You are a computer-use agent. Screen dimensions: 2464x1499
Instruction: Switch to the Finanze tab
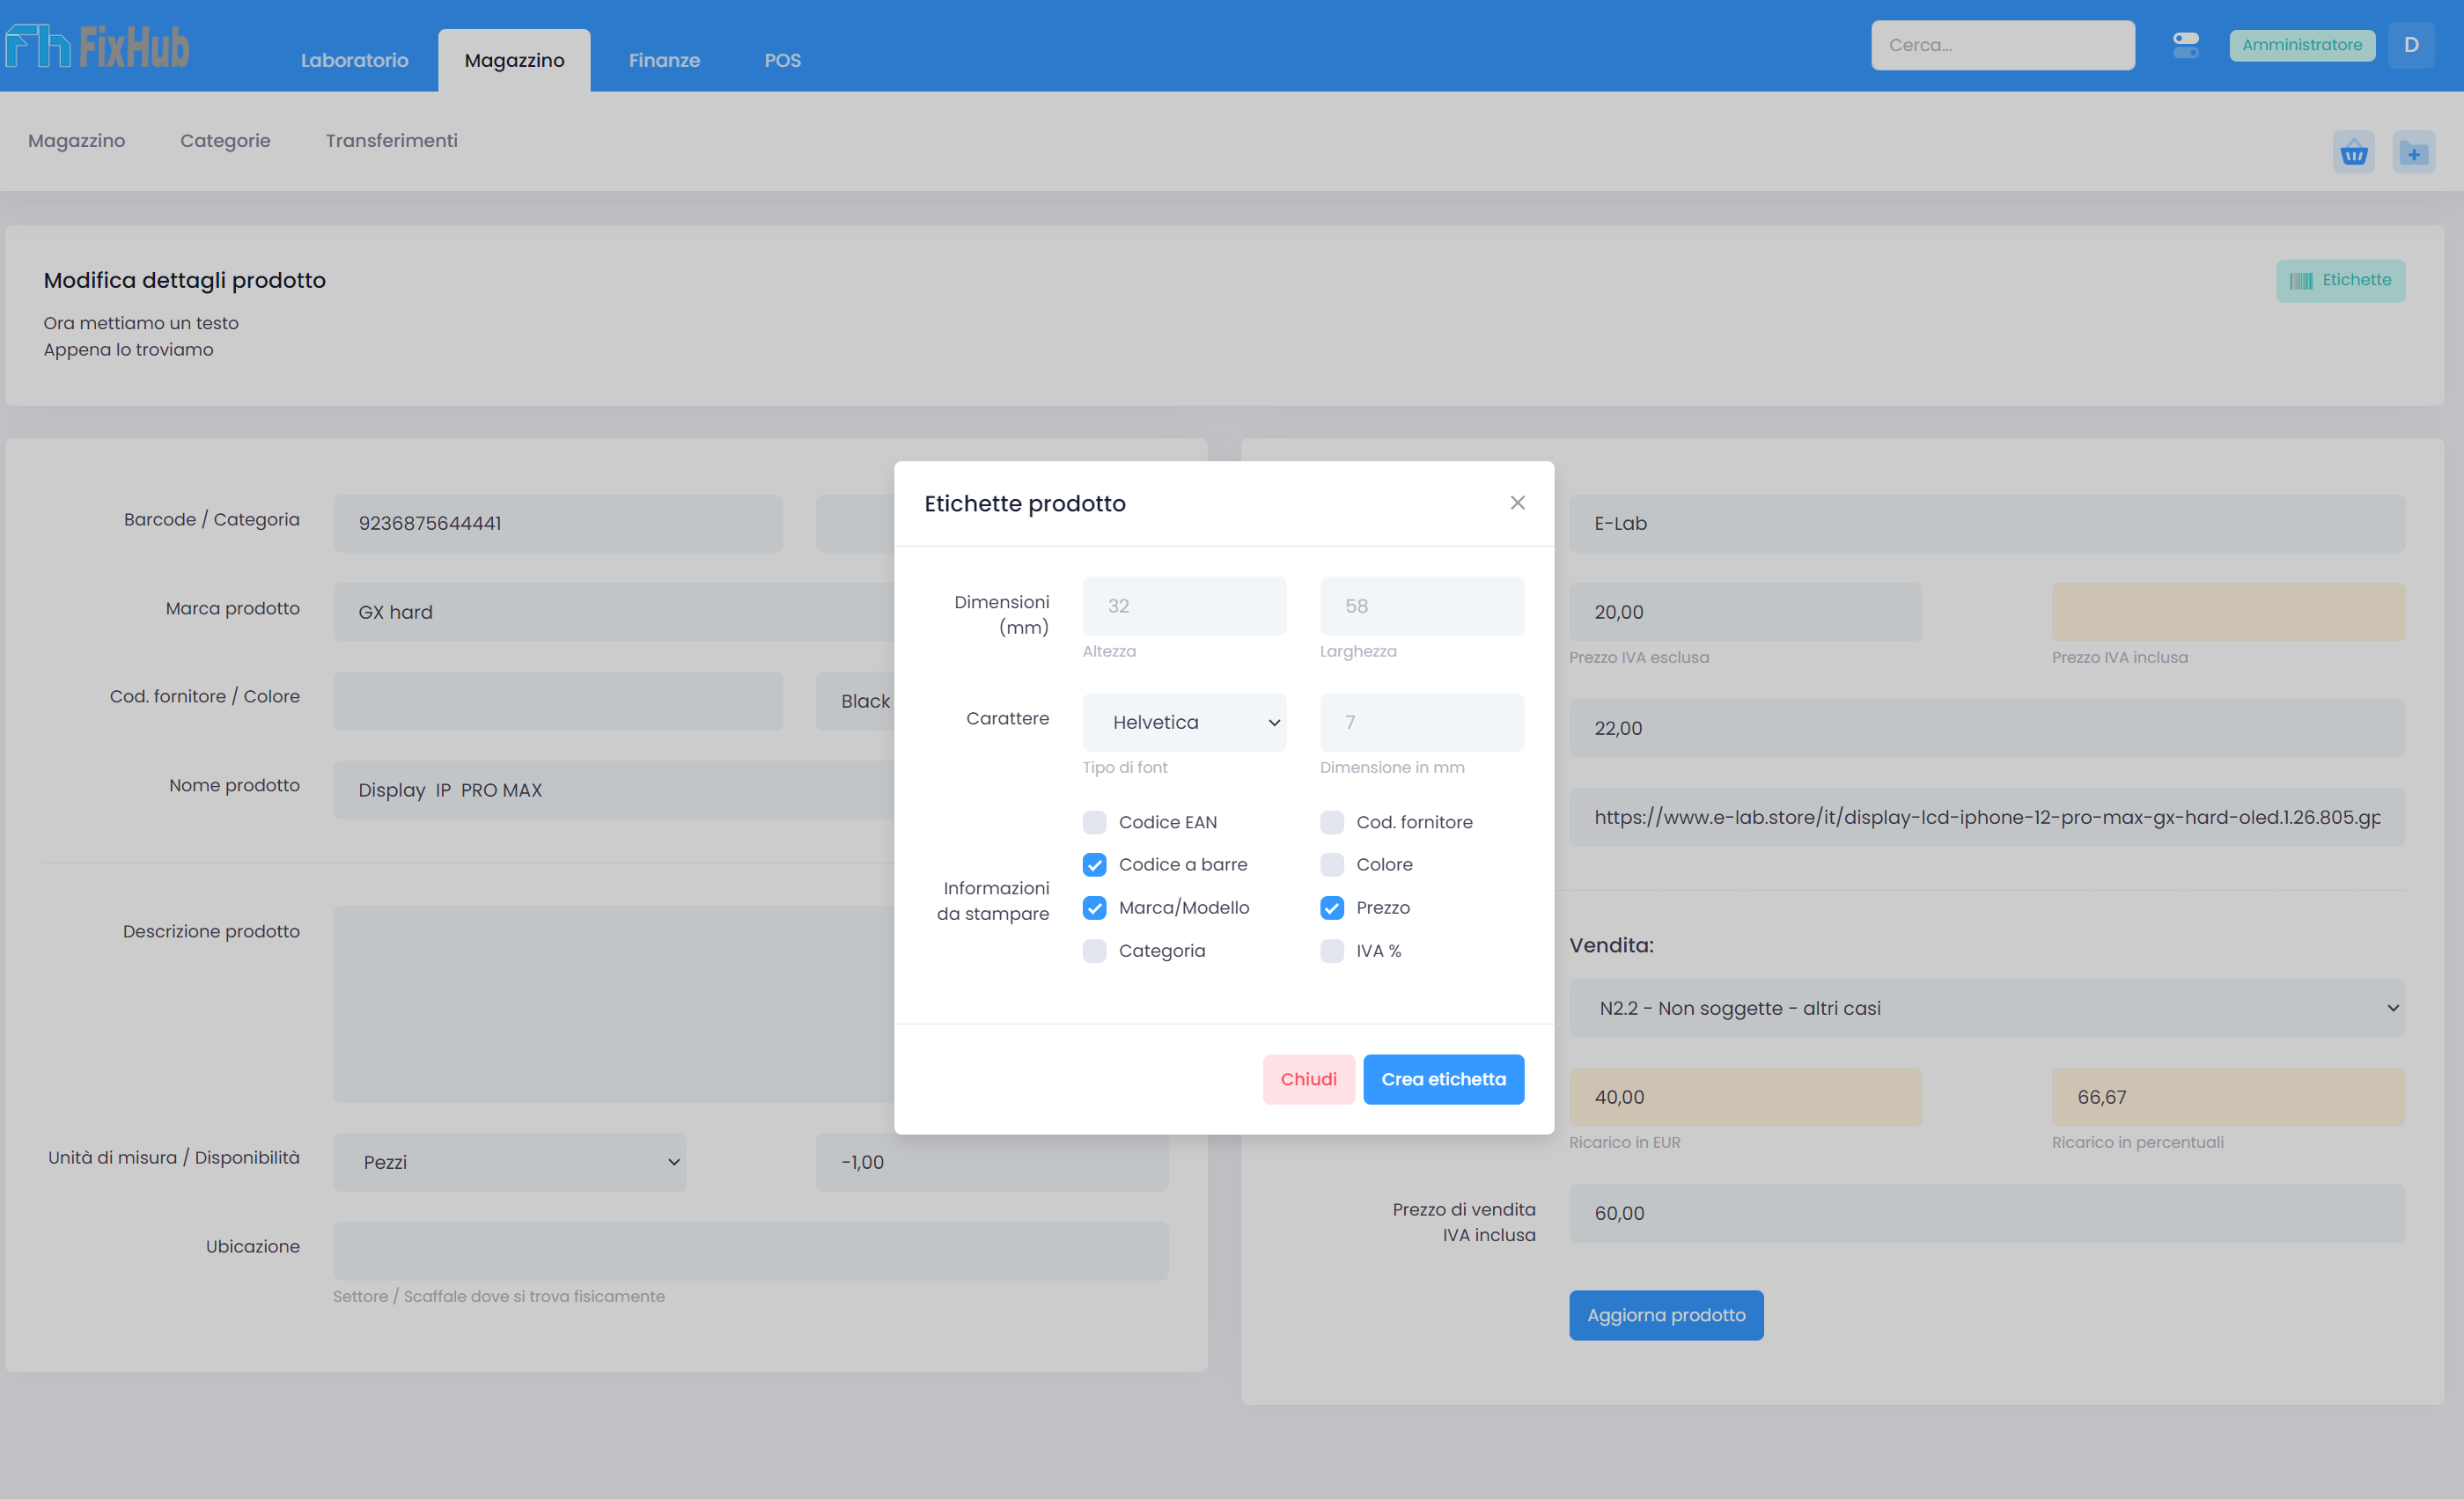tap(664, 61)
